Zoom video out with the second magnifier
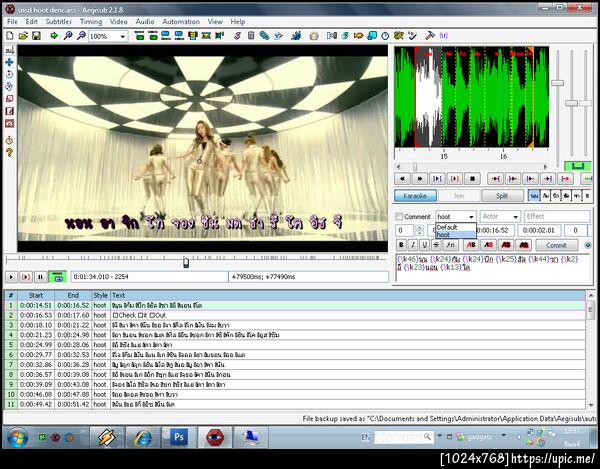This screenshot has height=469, width=600. [x=81, y=36]
